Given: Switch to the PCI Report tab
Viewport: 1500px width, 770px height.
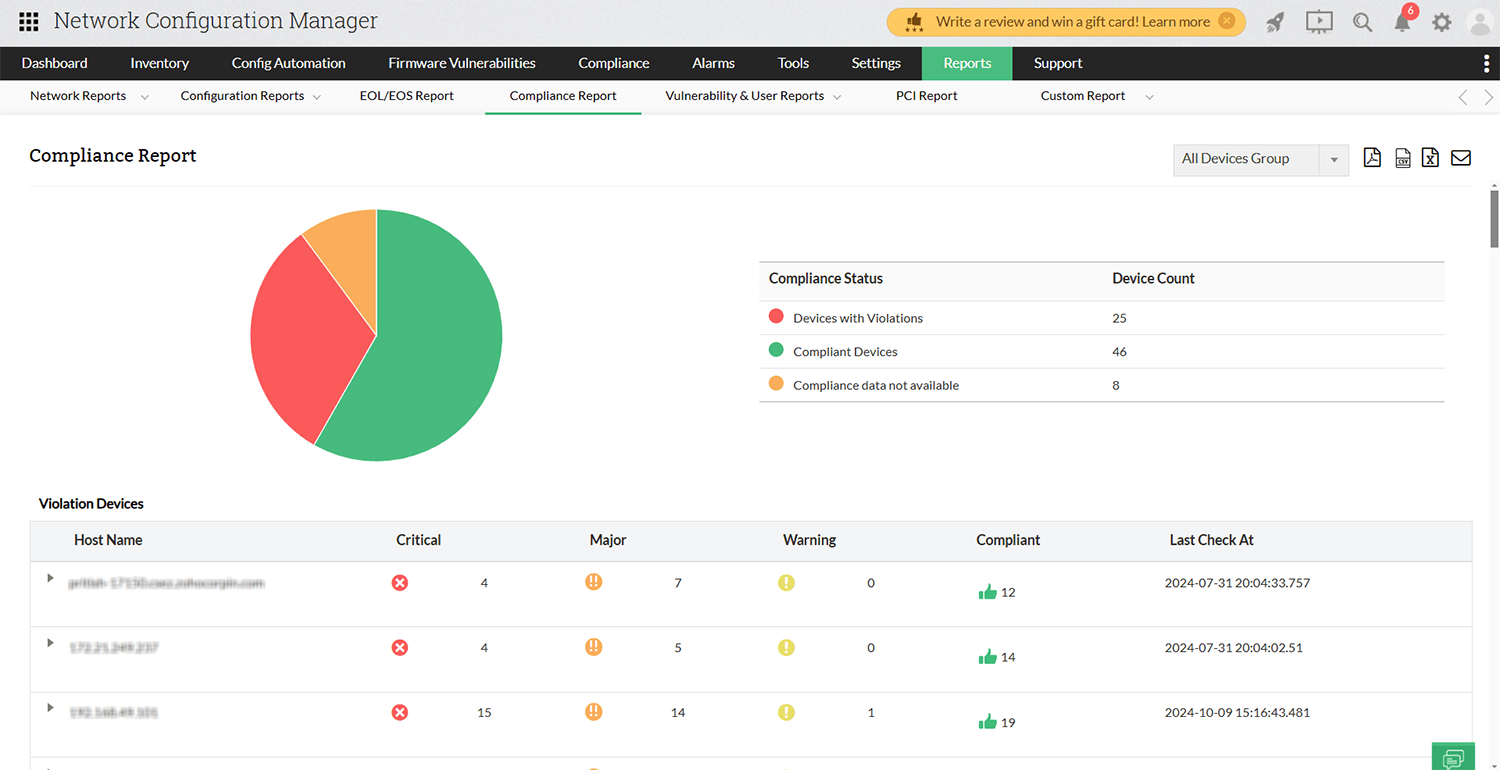Looking at the screenshot, I should pyautogui.click(x=926, y=96).
